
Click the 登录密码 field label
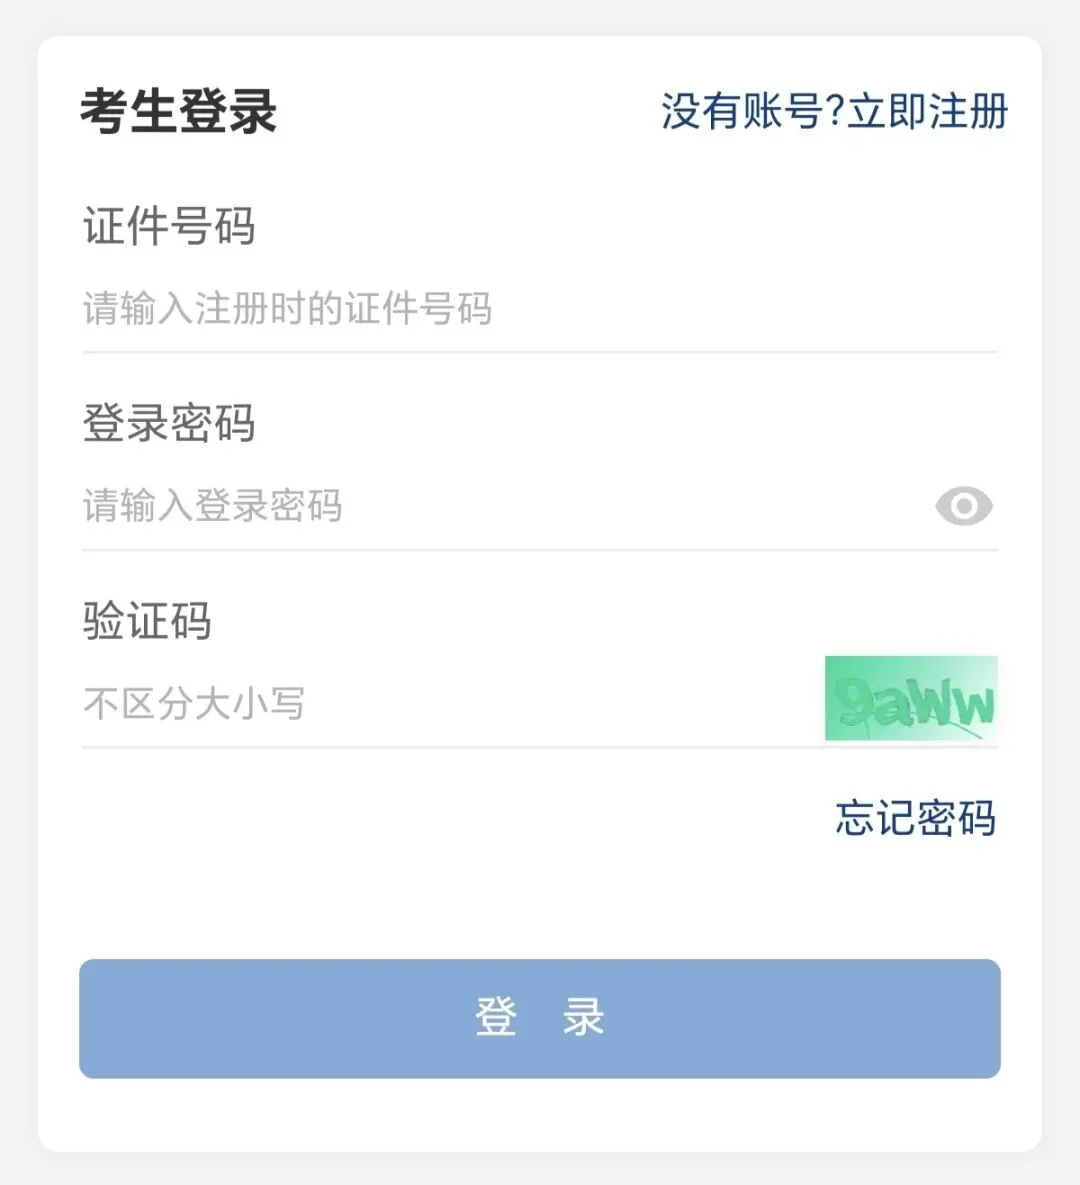coord(169,422)
